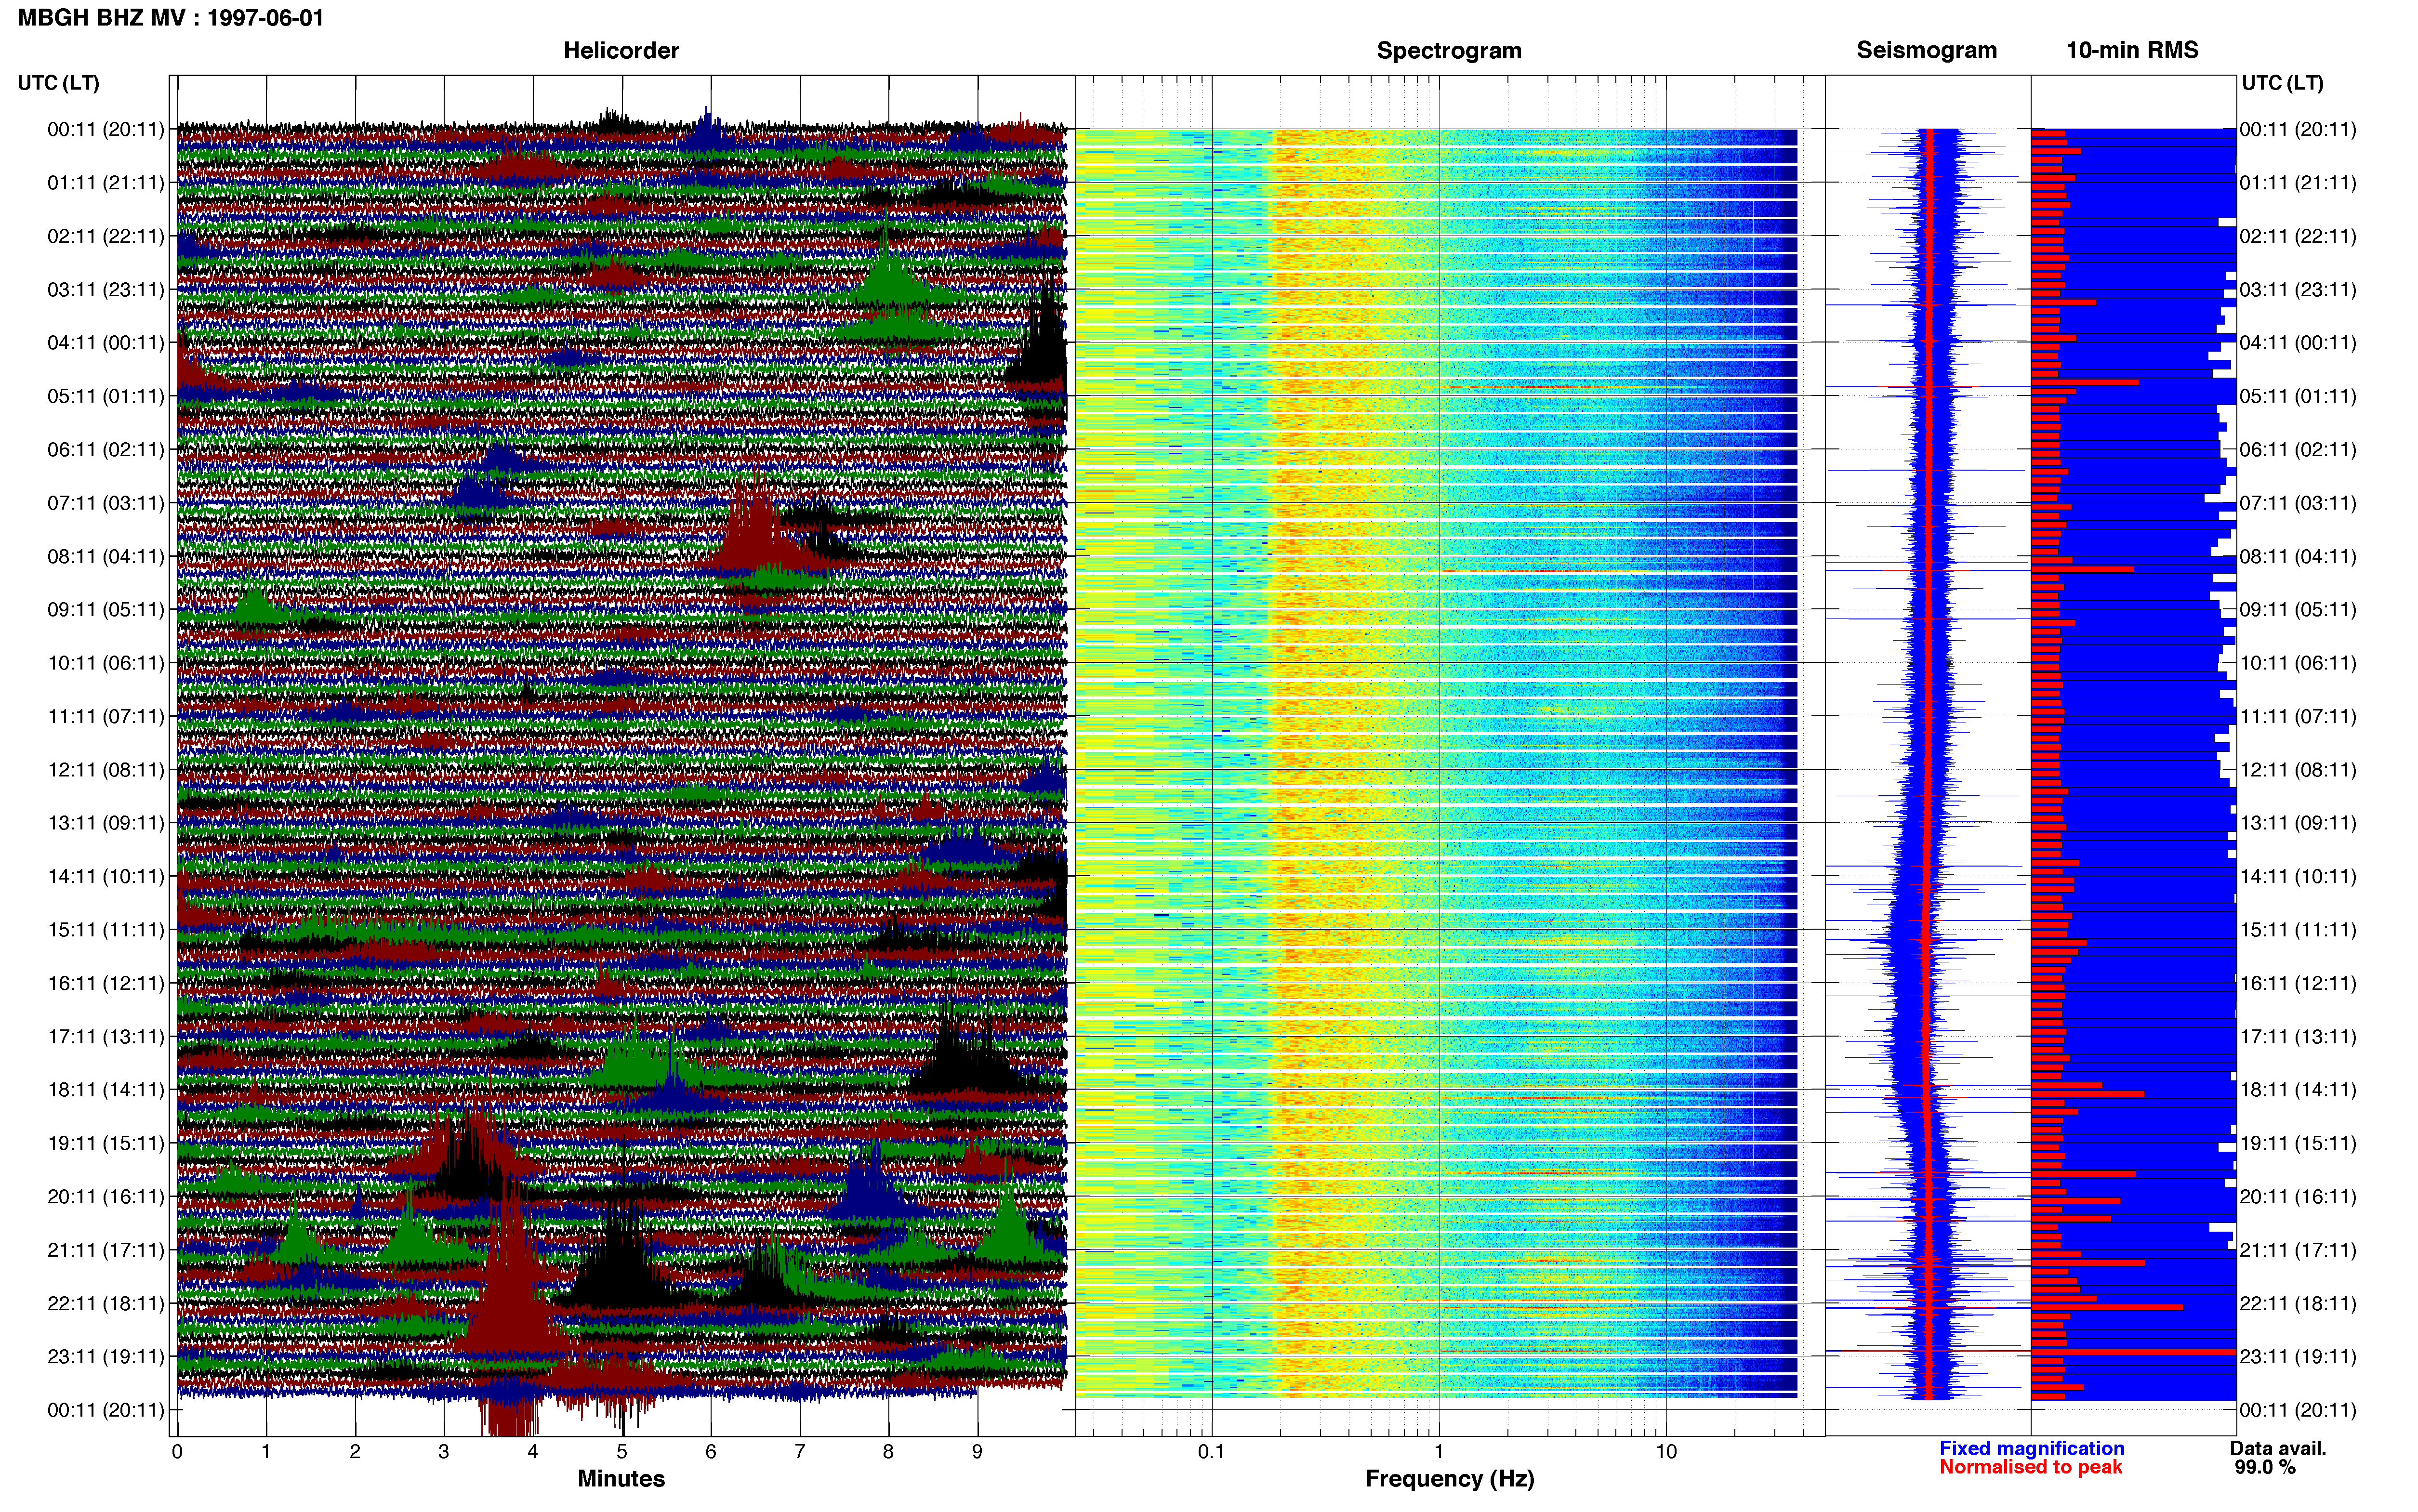2418x1512 pixels.
Task: Click minute tick '9' on the helicorder axis
Action: pos(977,1451)
